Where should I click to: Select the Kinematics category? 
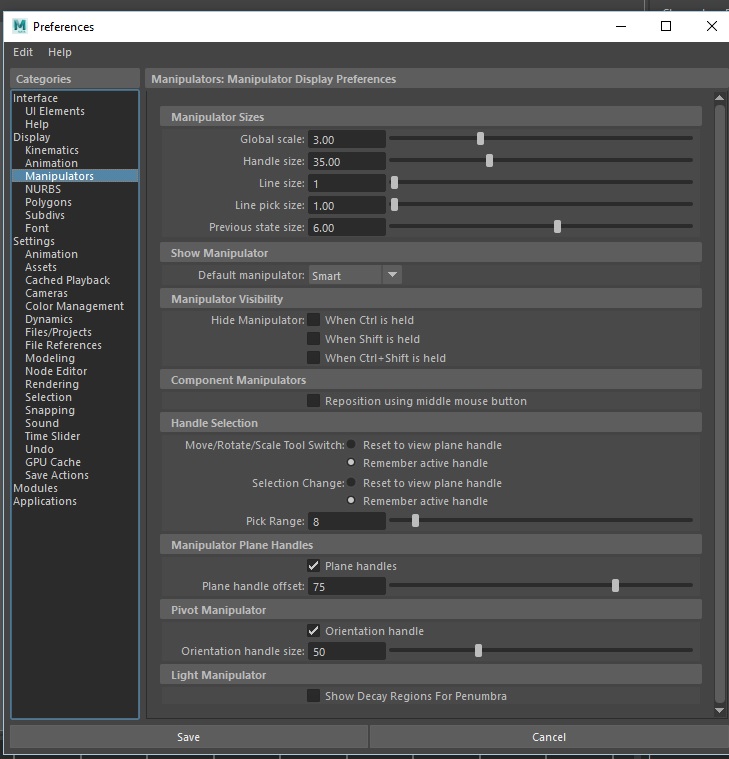(52, 150)
